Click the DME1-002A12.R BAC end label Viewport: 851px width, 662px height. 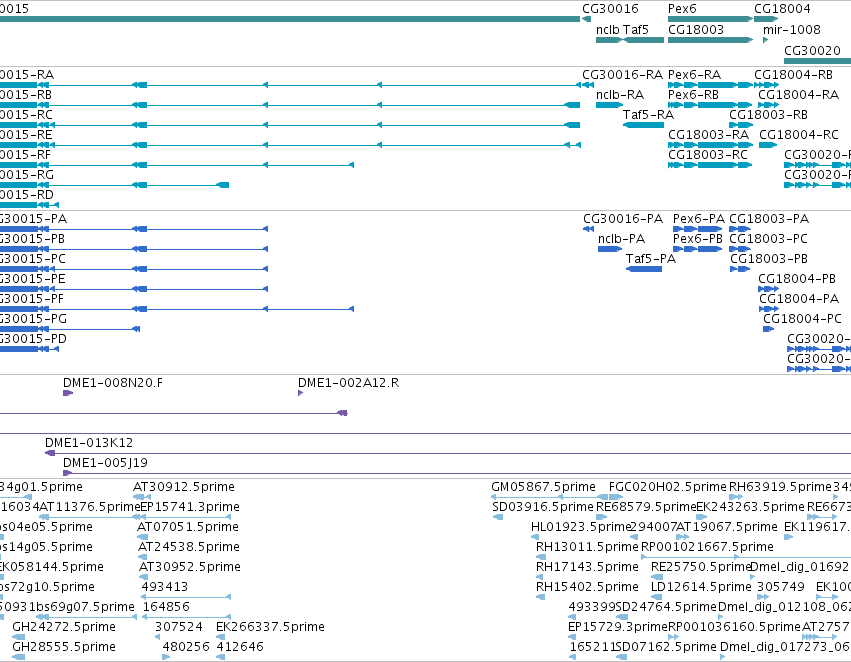(348, 383)
